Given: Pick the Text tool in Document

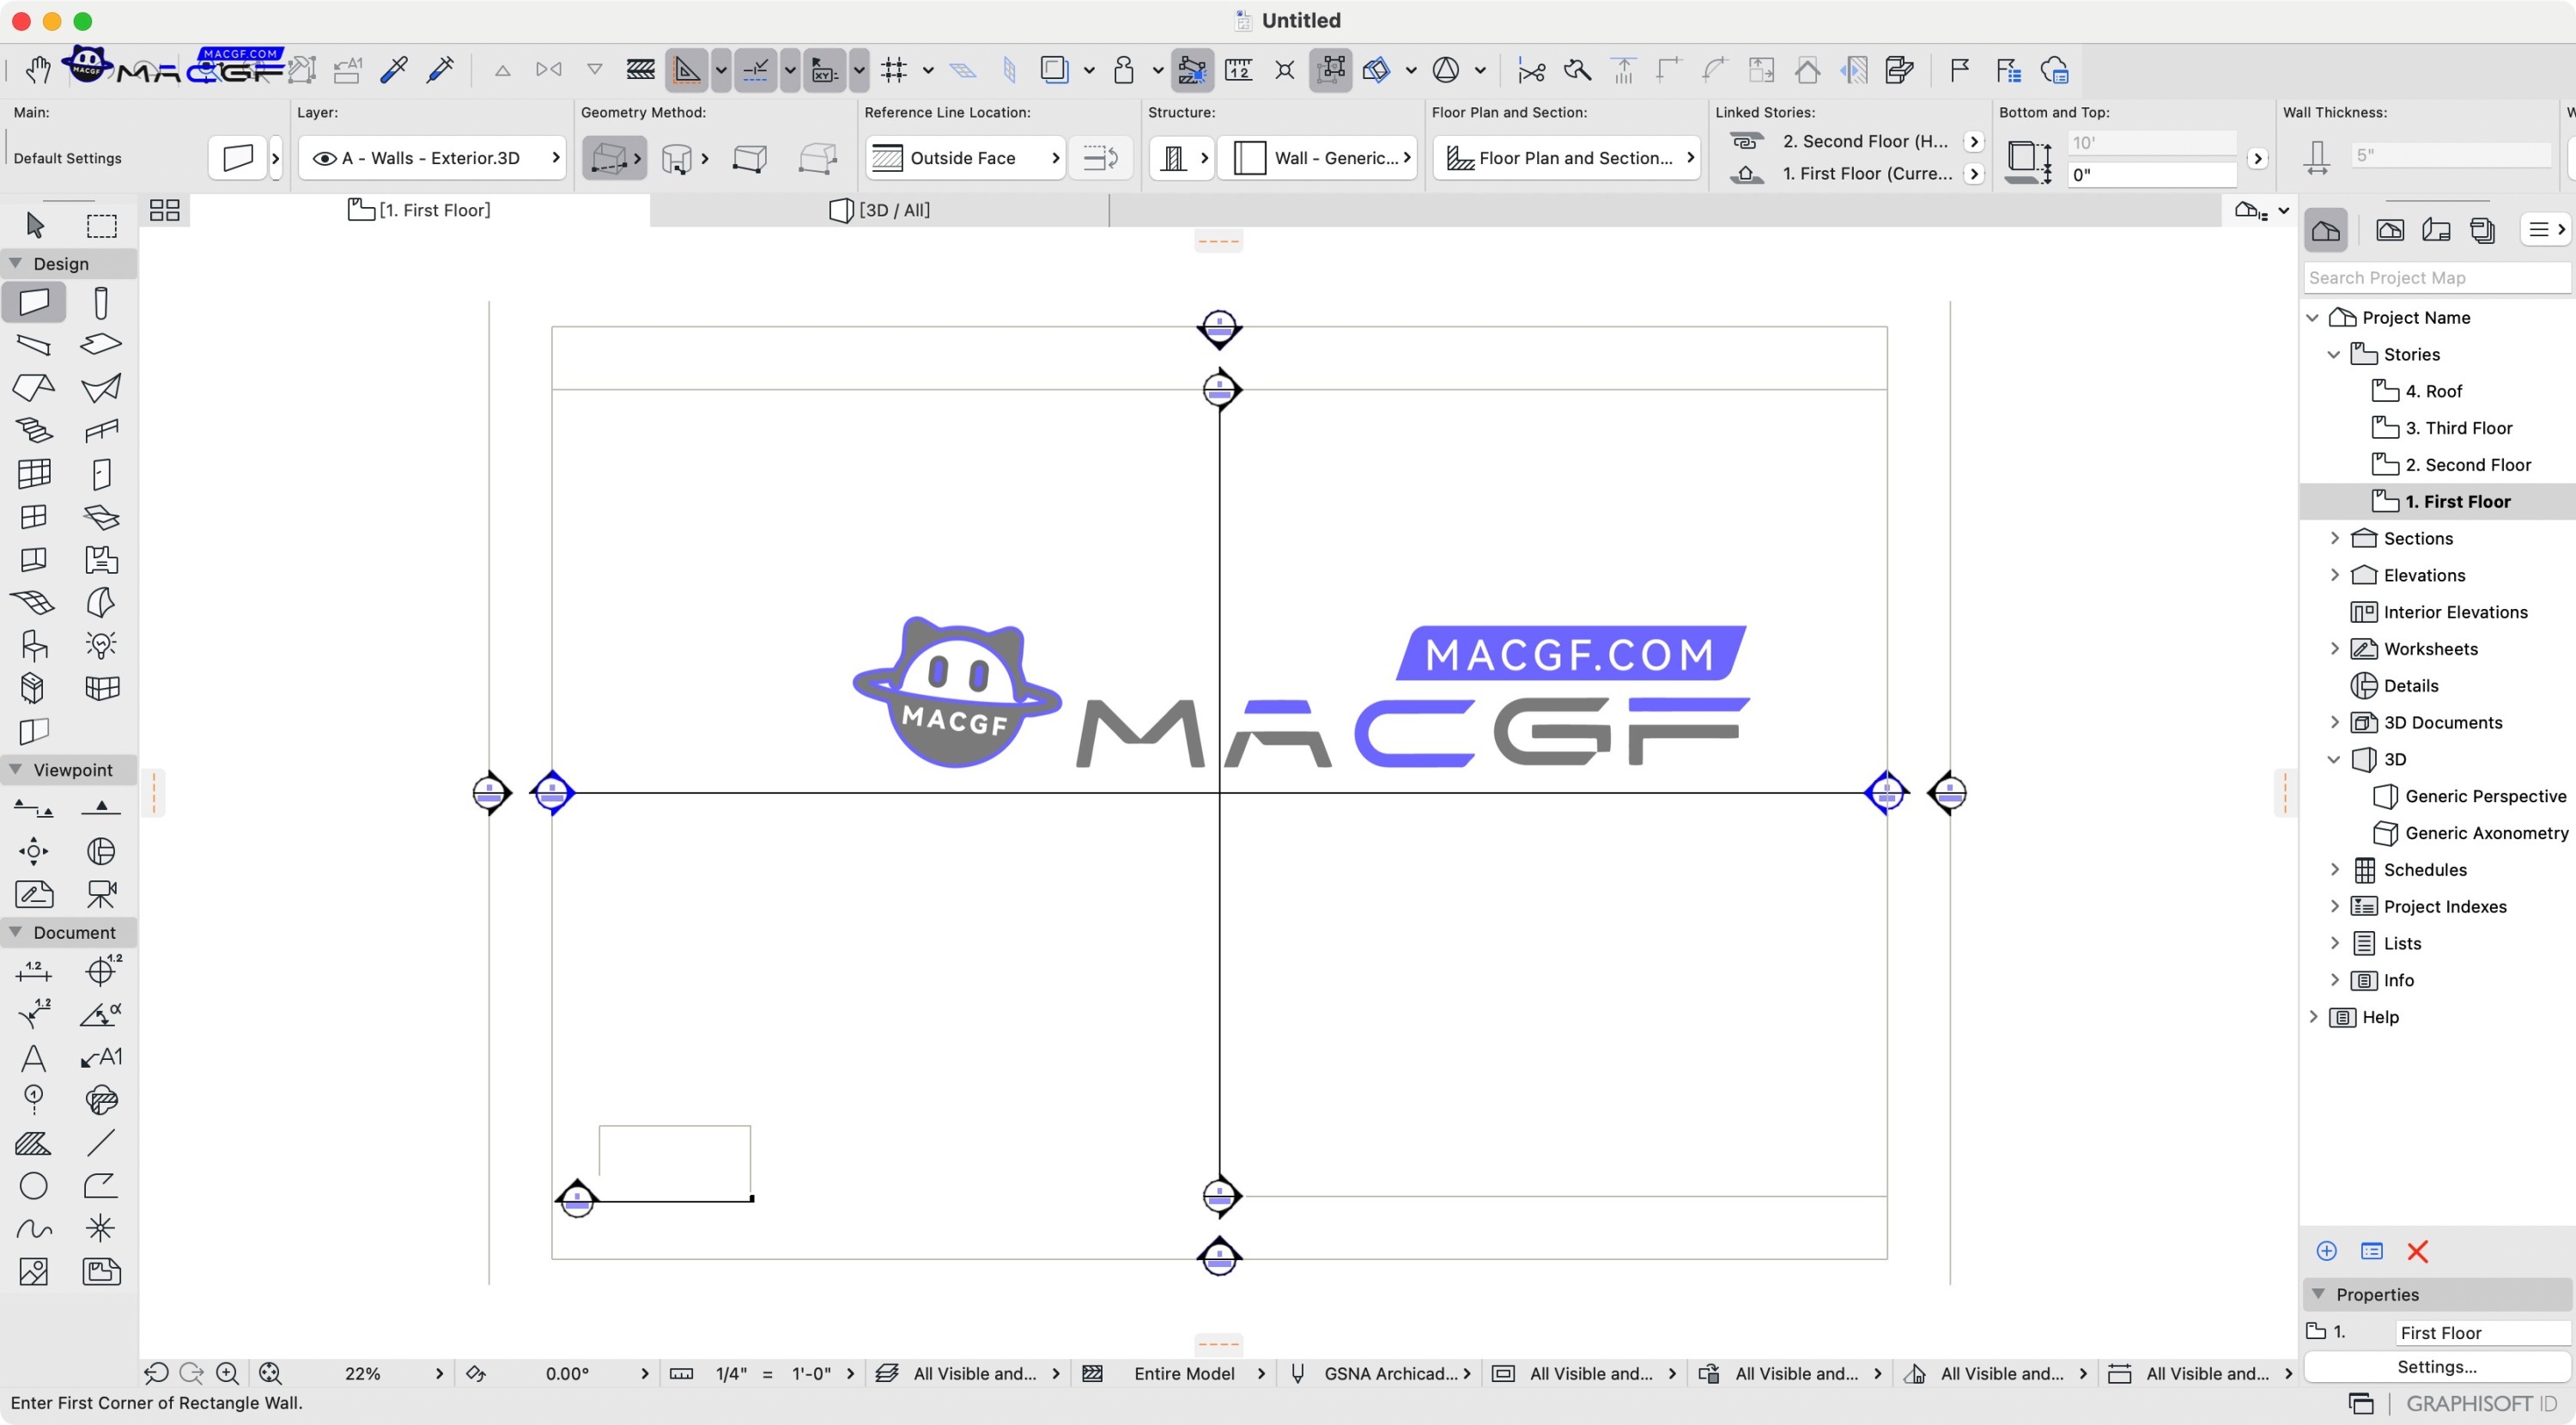Looking at the screenshot, I should pyautogui.click(x=33, y=1057).
